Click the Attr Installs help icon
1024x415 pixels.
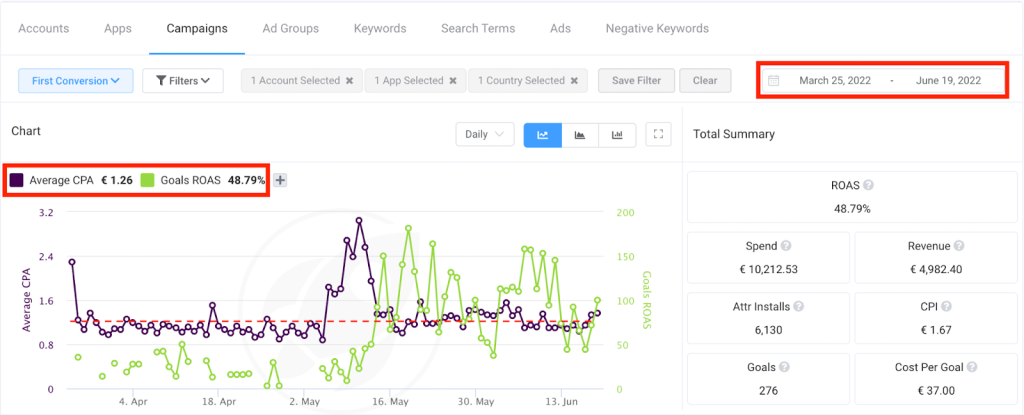click(x=799, y=306)
